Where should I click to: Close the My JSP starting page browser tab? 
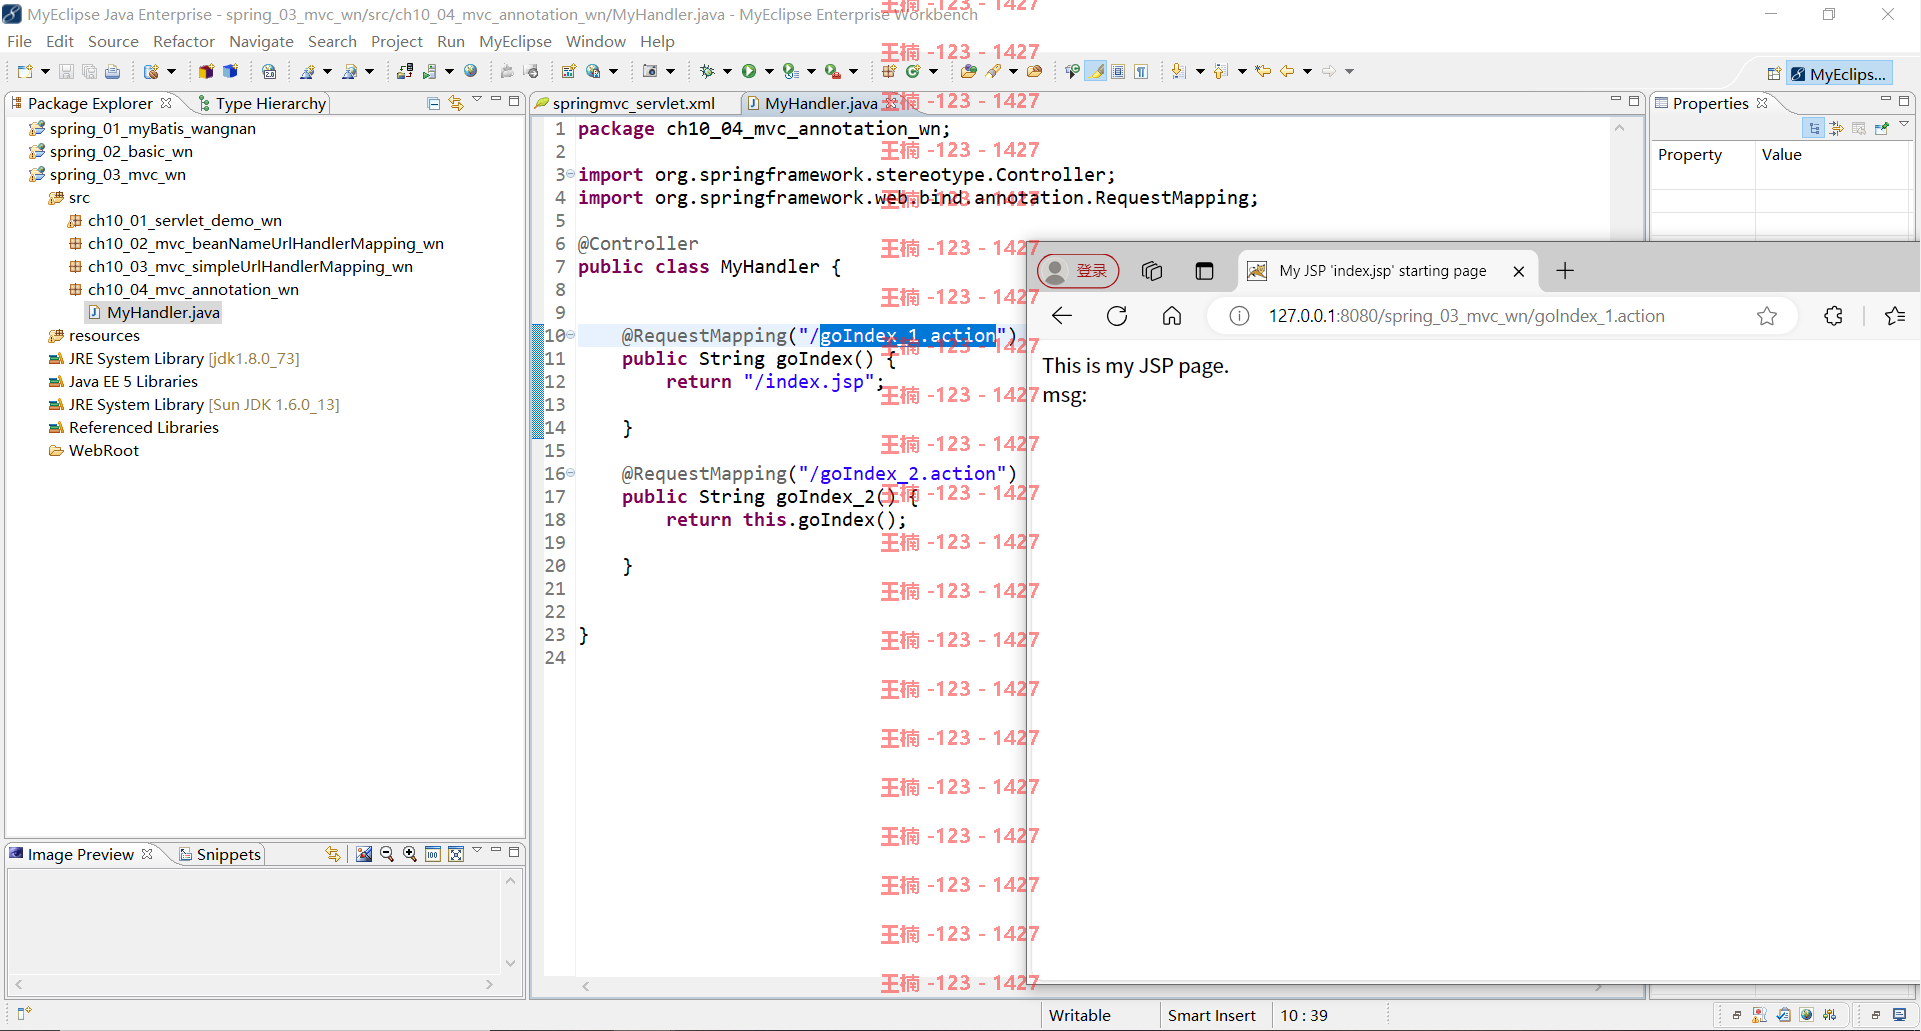click(1519, 271)
